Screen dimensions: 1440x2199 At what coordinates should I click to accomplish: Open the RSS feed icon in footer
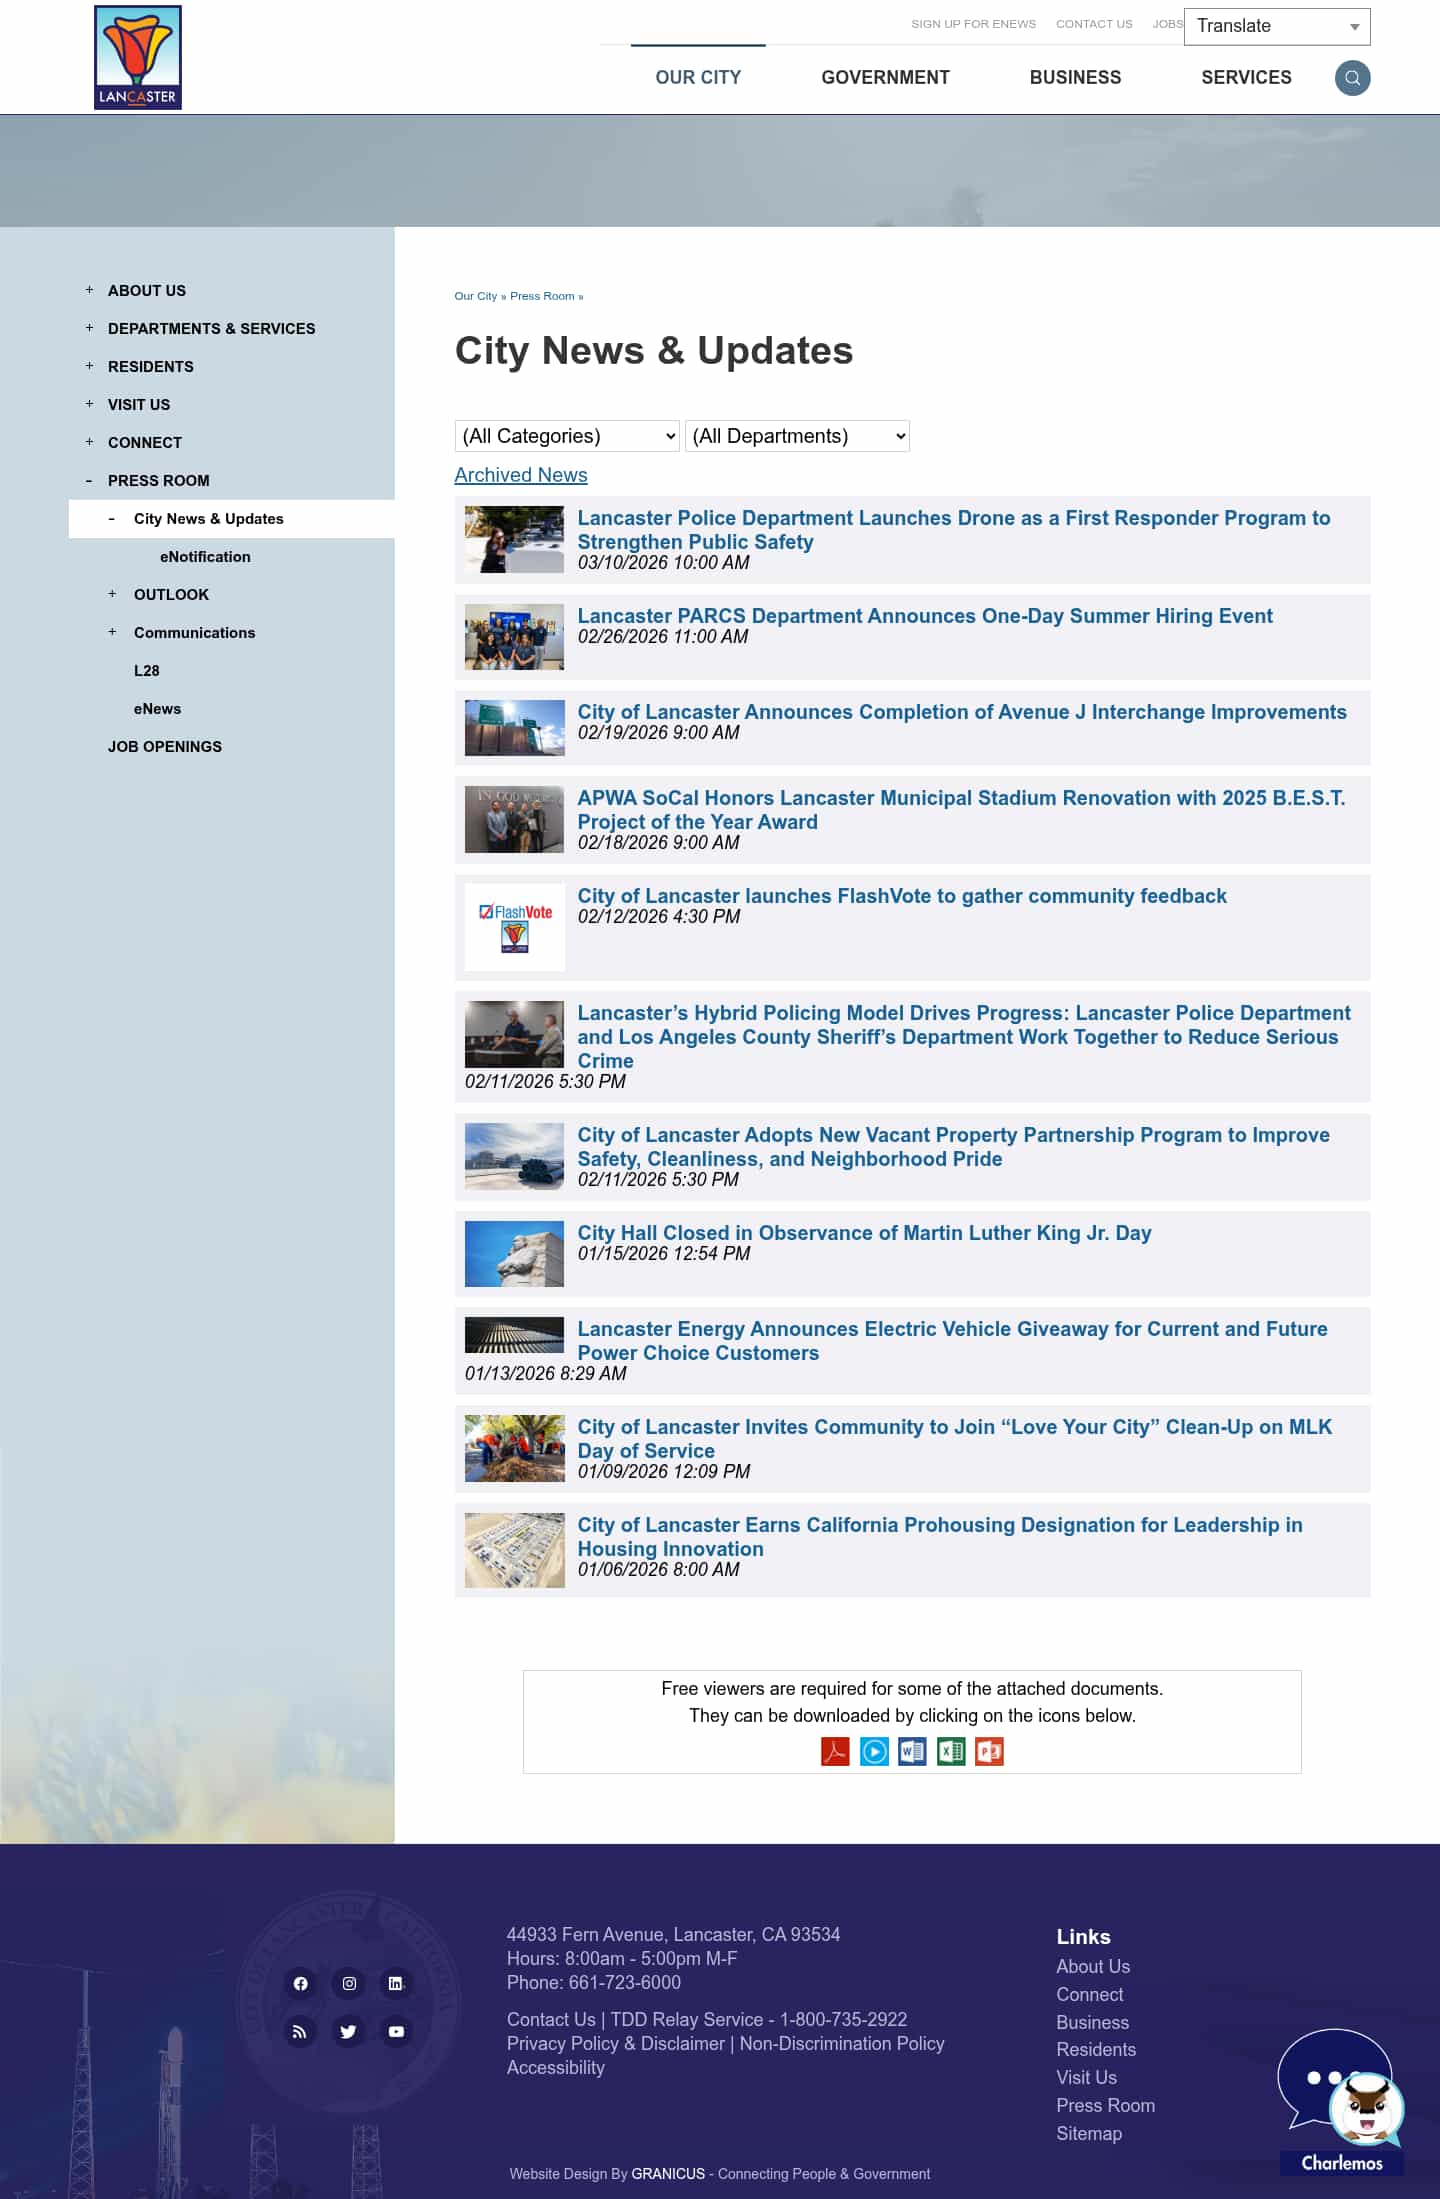(300, 2031)
